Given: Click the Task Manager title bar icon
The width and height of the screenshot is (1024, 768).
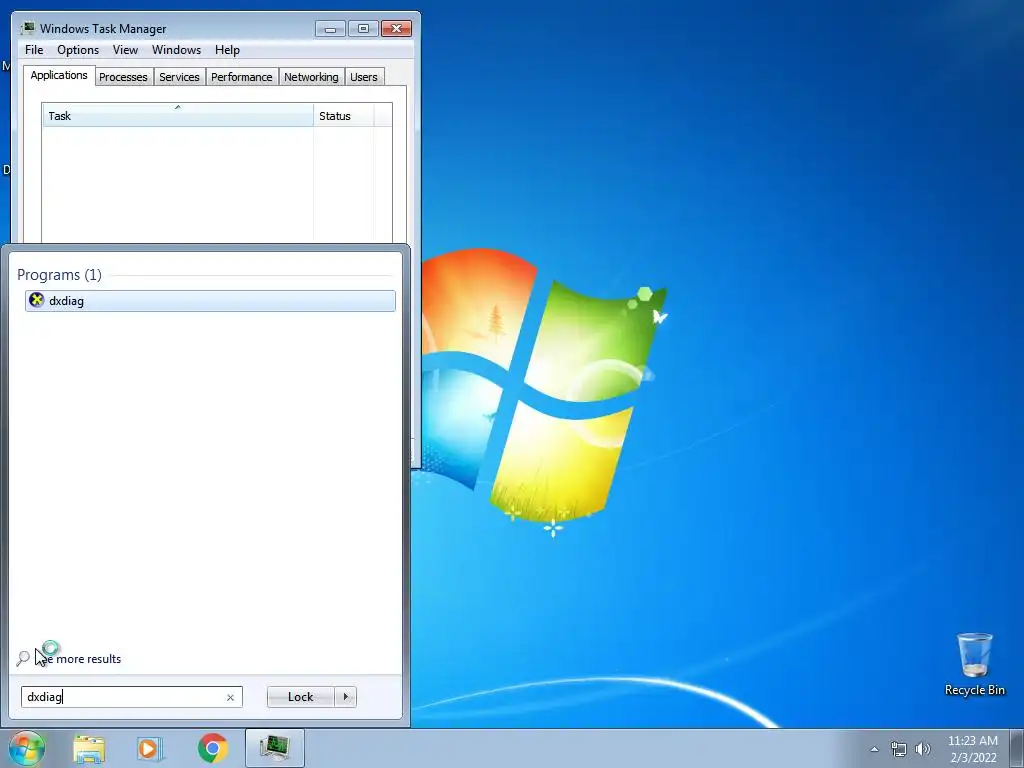Looking at the screenshot, I should [28, 28].
